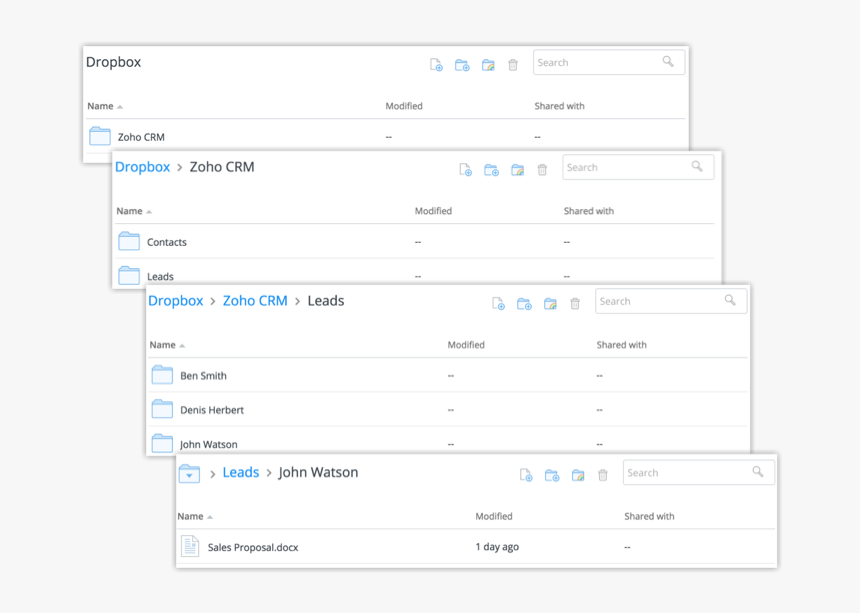Go to the Leads breadcrumb above Sales Proposal.docx

point(240,473)
